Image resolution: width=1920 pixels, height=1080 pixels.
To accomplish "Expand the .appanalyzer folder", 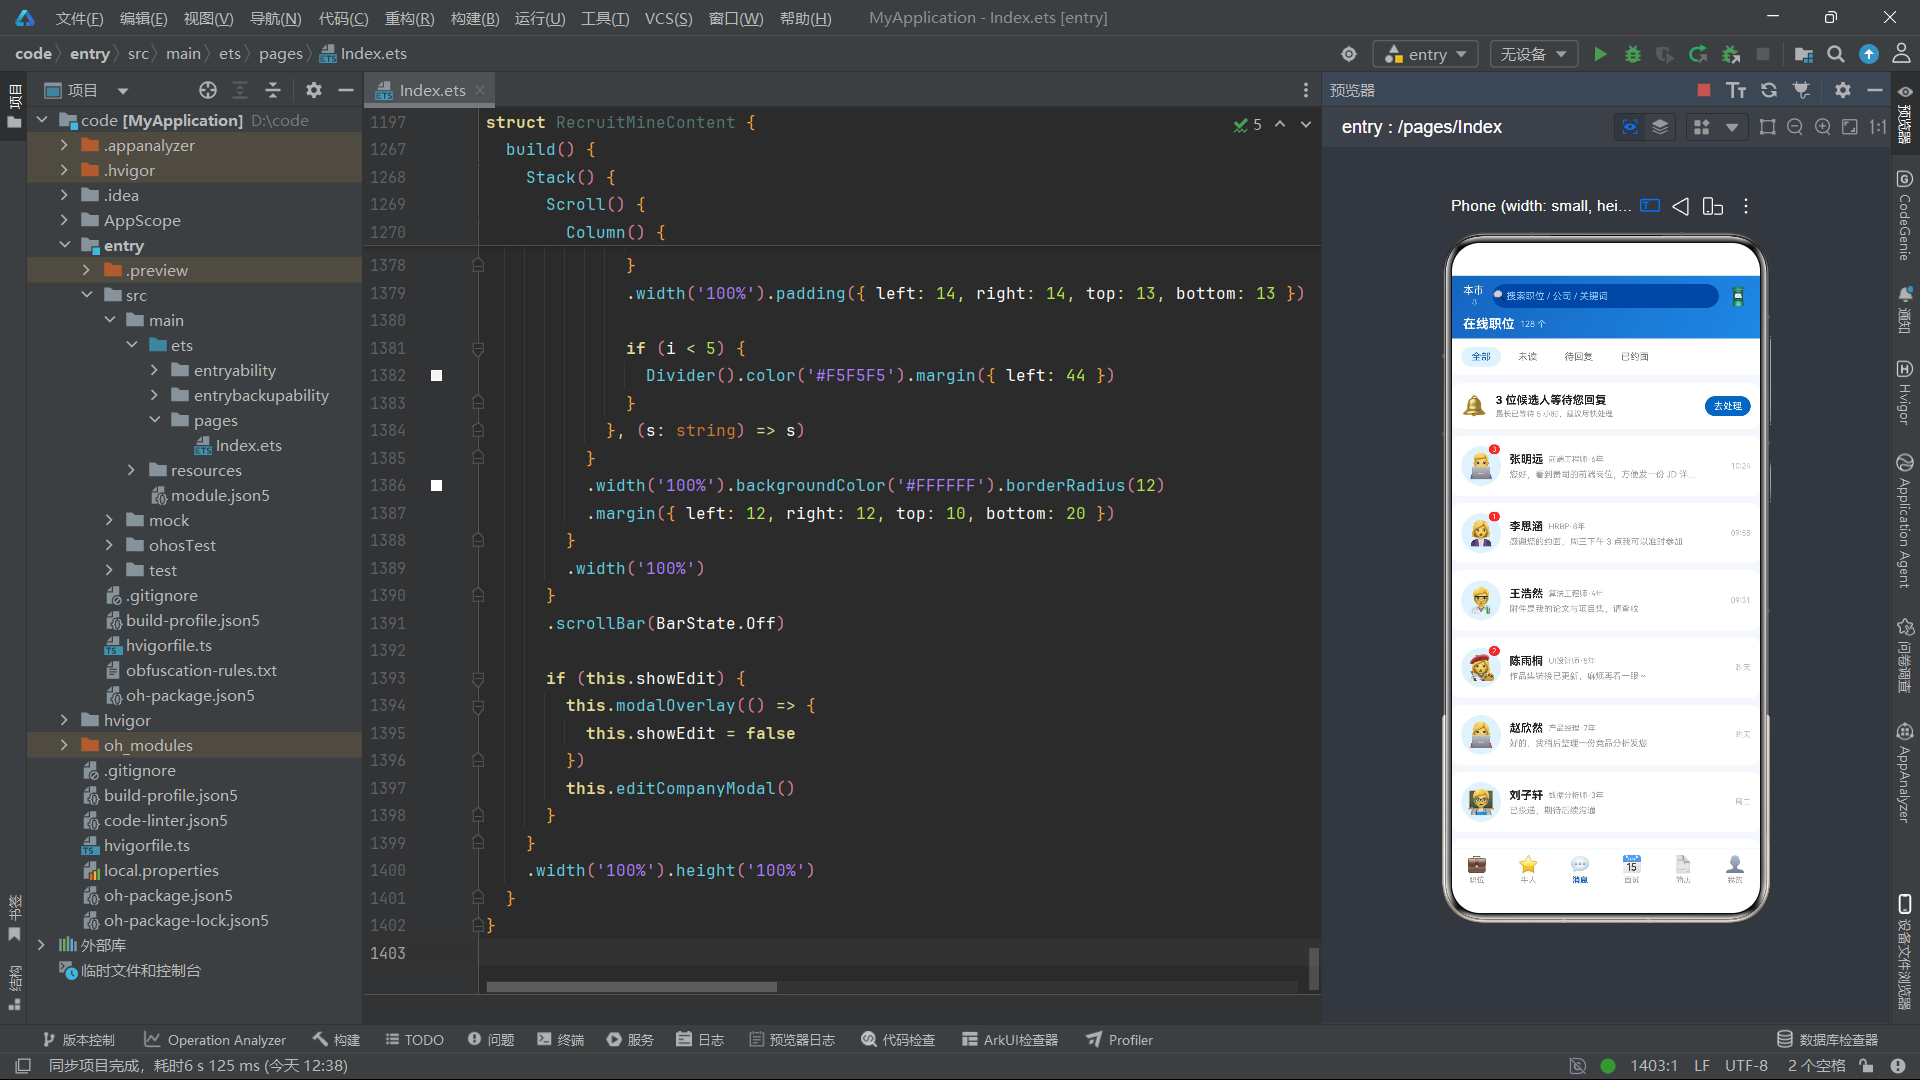I will (64, 145).
